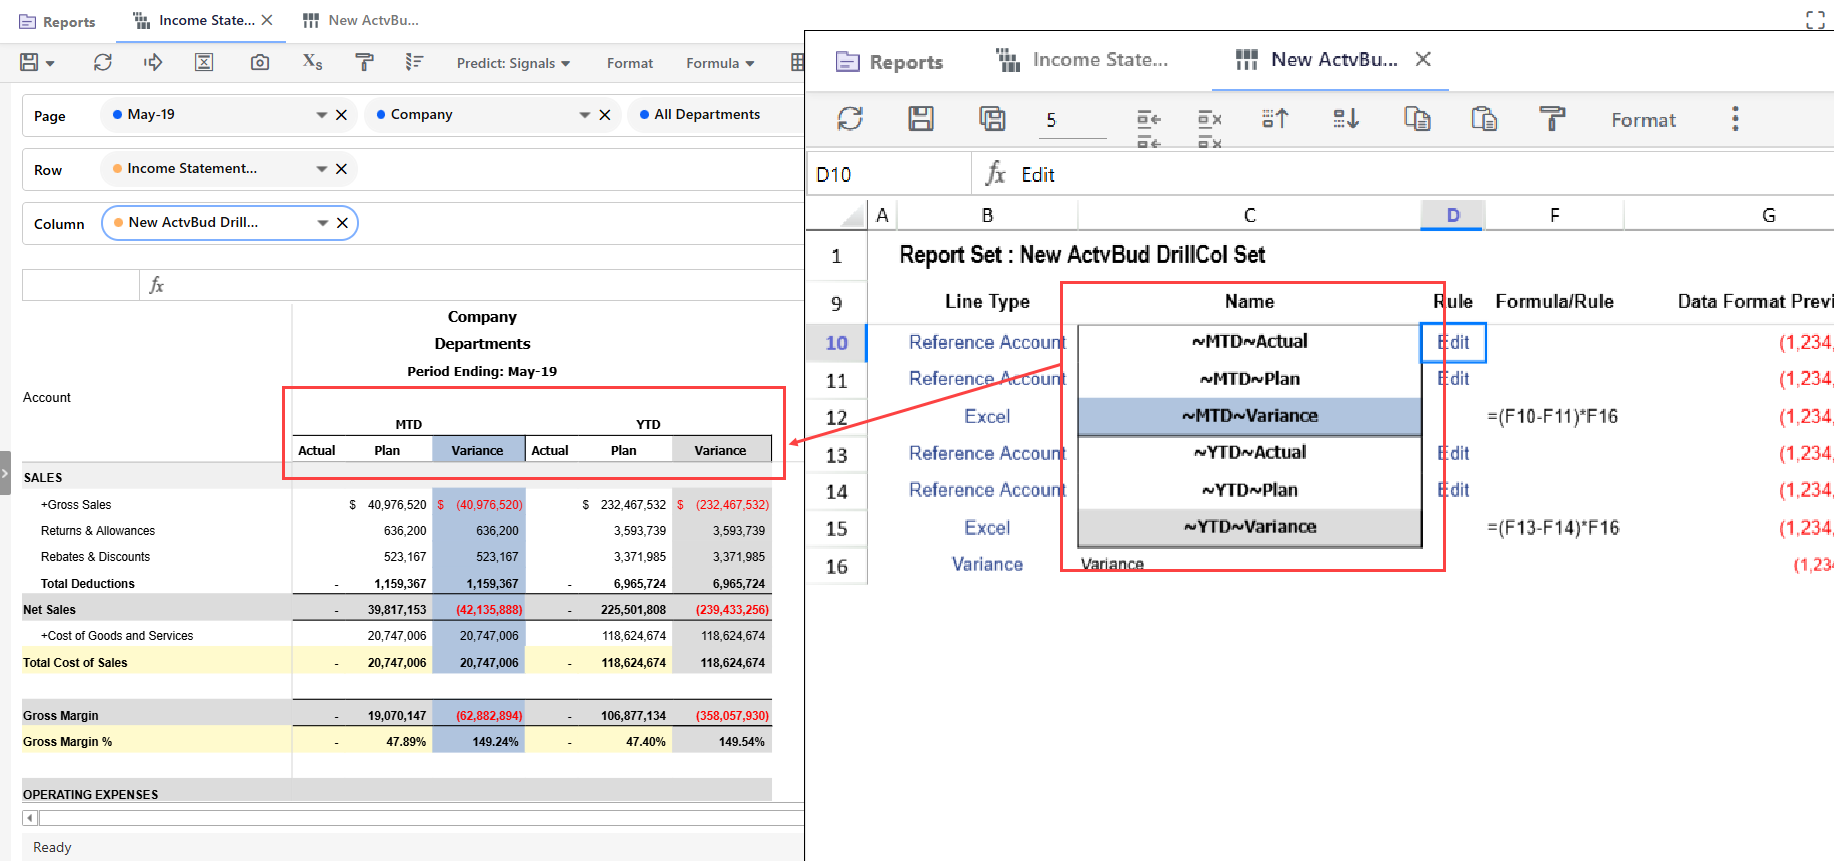Click the Edit link for ~MTD~Plan

(1453, 379)
